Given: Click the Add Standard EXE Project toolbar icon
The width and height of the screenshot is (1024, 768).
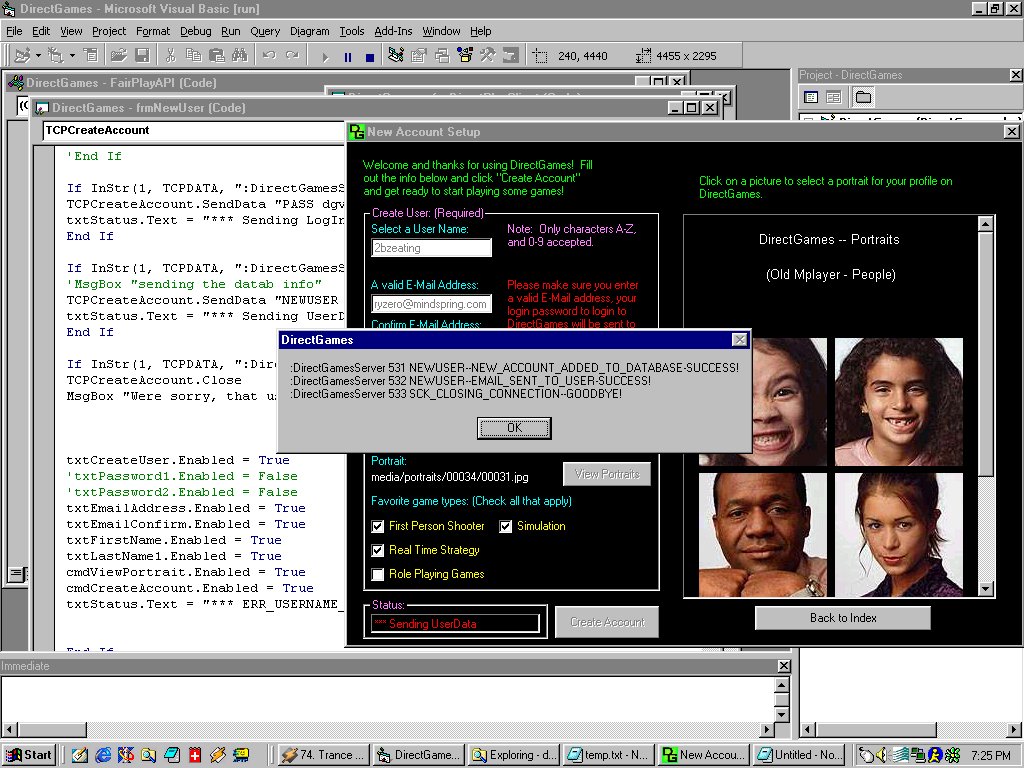Looking at the screenshot, I should (22, 56).
